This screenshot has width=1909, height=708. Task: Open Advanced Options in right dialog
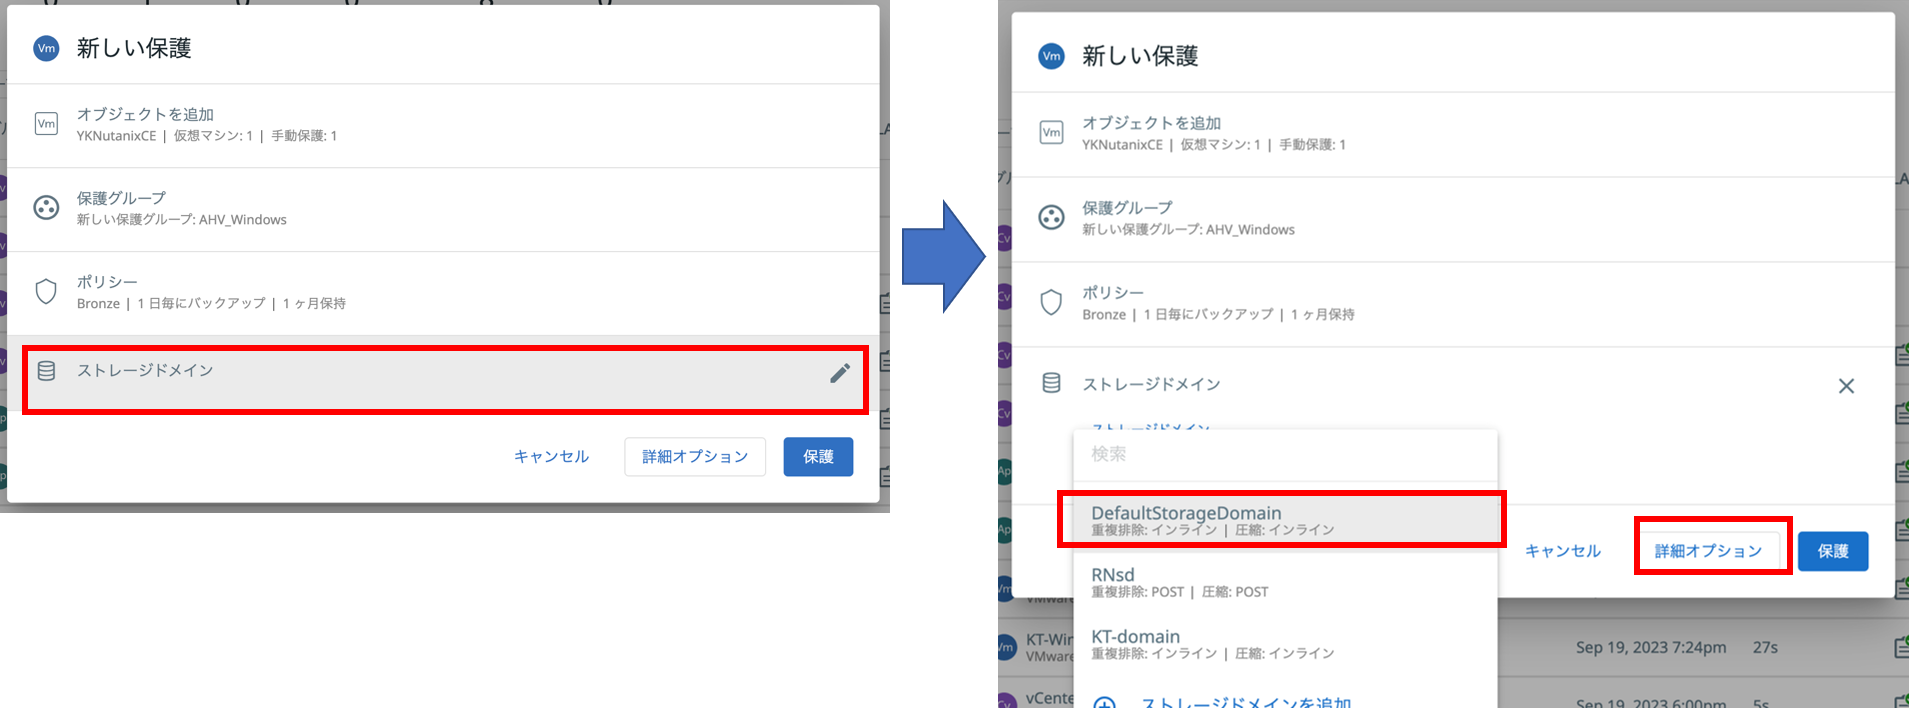1708,551
